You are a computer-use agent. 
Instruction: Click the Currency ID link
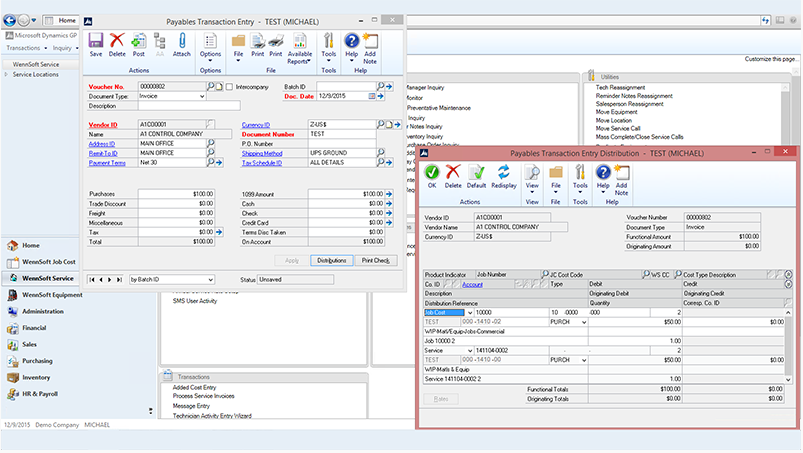tap(256, 125)
